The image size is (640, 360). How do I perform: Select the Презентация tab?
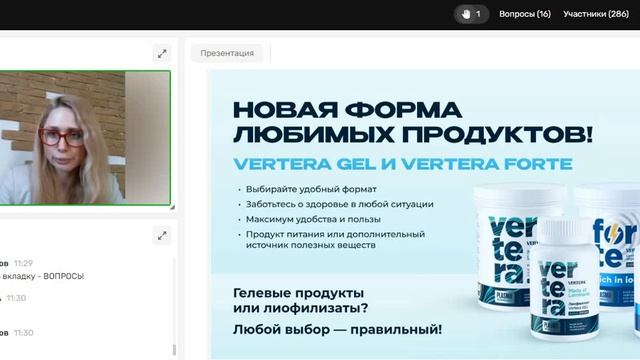coord(227,53)
